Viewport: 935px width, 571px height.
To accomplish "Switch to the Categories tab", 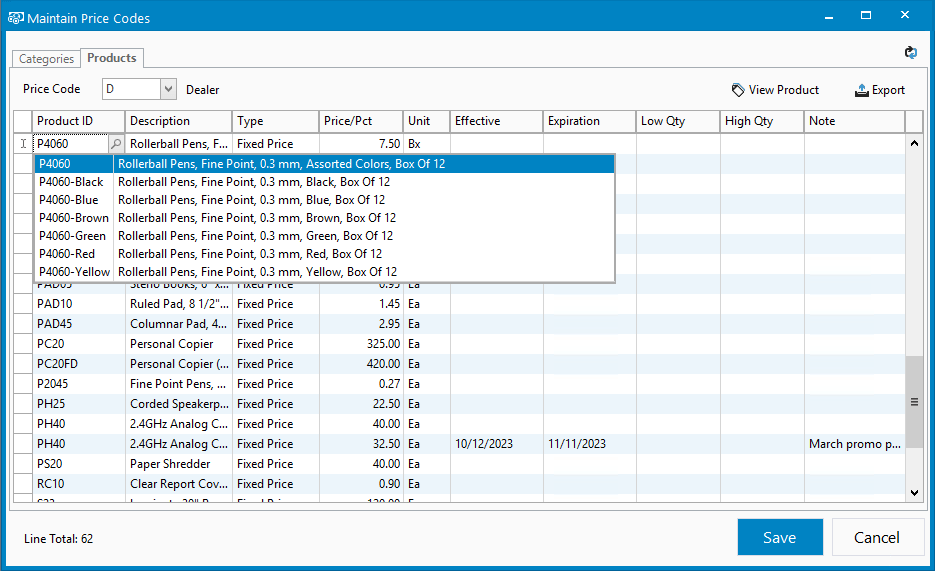I will 47,59.
